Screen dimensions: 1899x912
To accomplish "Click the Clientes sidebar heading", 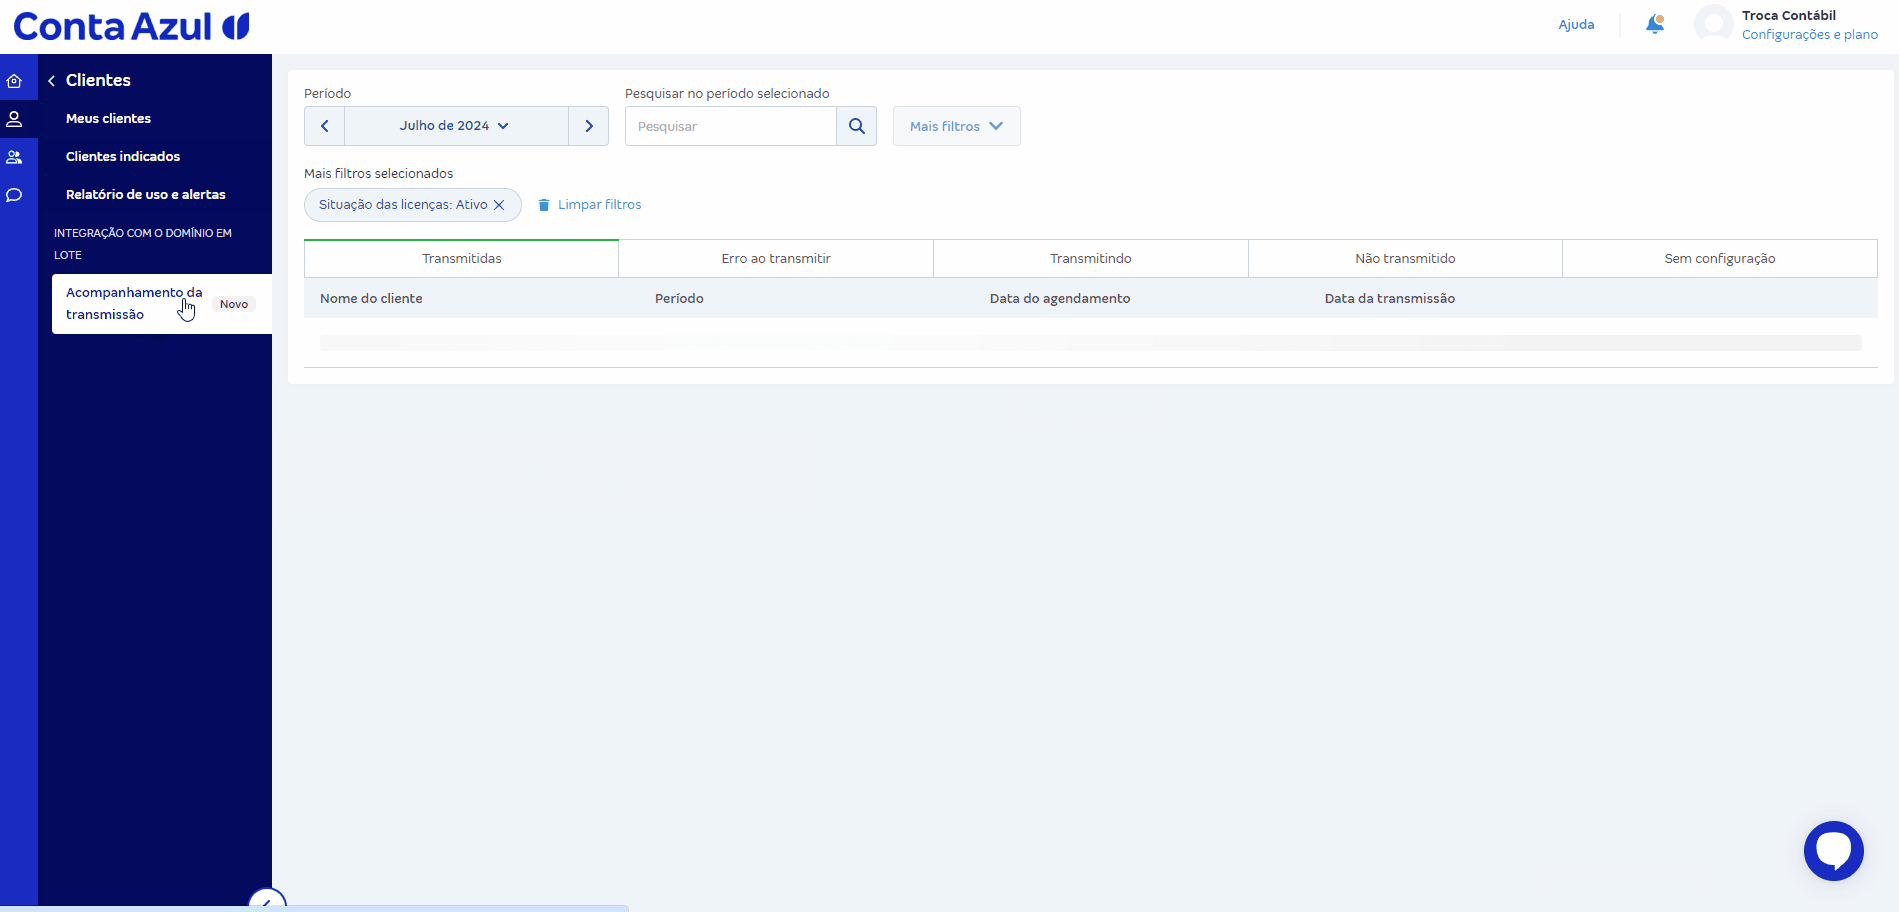I will 98,80.
